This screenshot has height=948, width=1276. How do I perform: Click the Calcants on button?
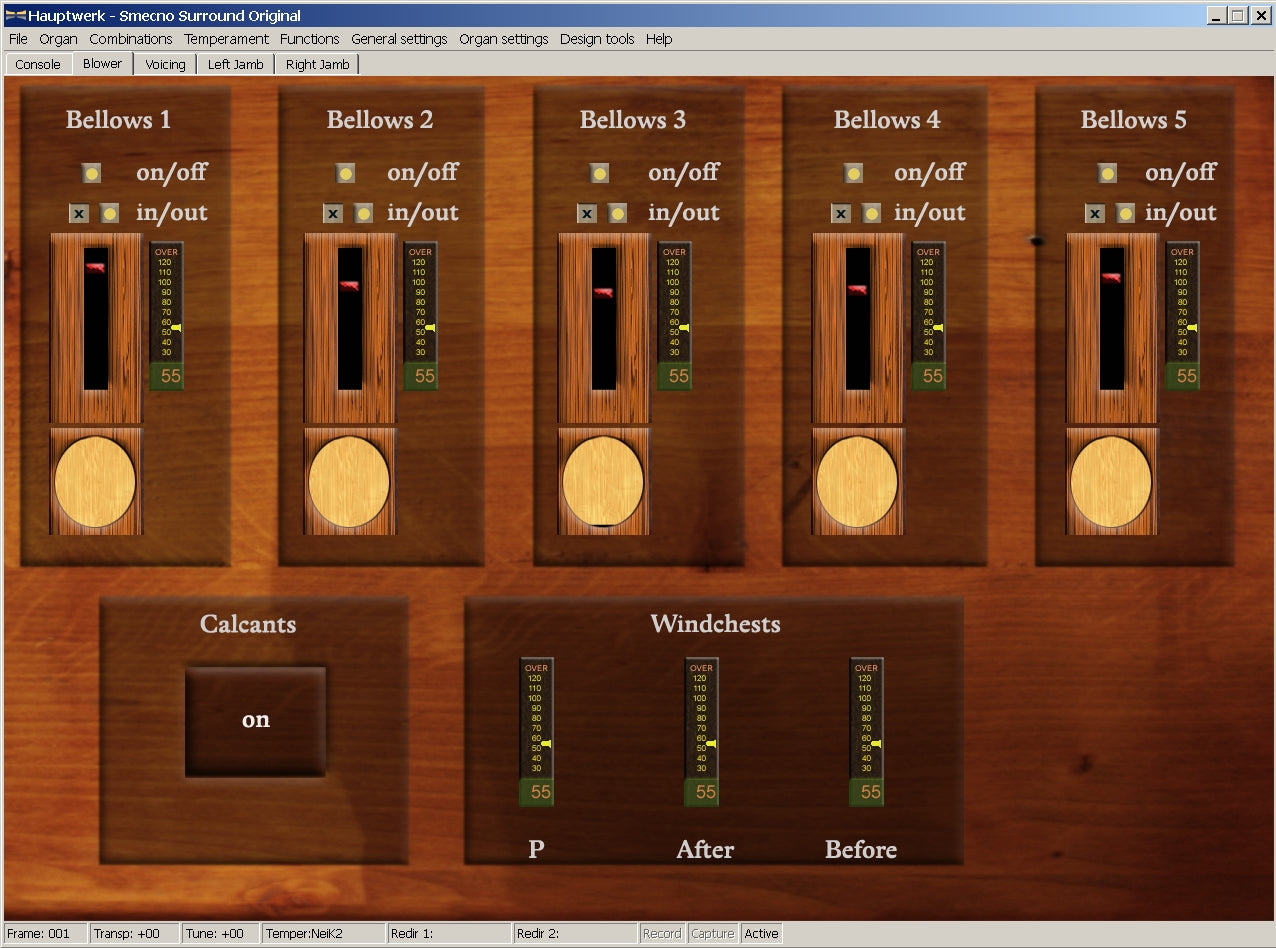pyautogui.click(x=255, y=721)
